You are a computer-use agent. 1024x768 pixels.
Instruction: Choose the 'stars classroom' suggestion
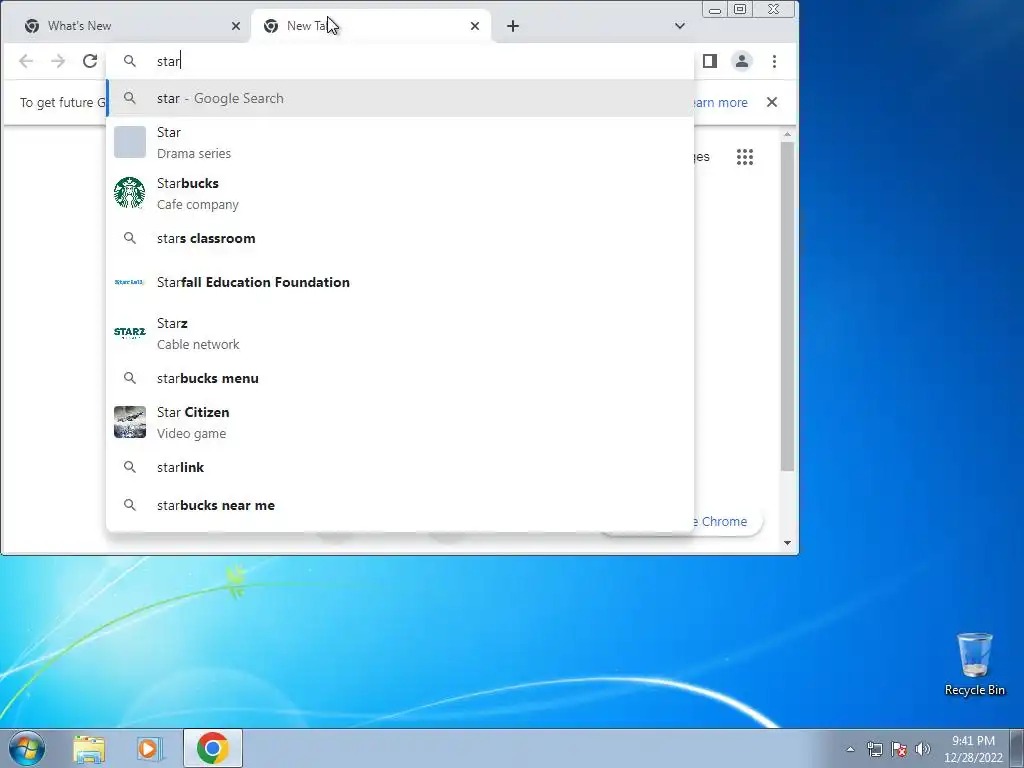point(400,238)
